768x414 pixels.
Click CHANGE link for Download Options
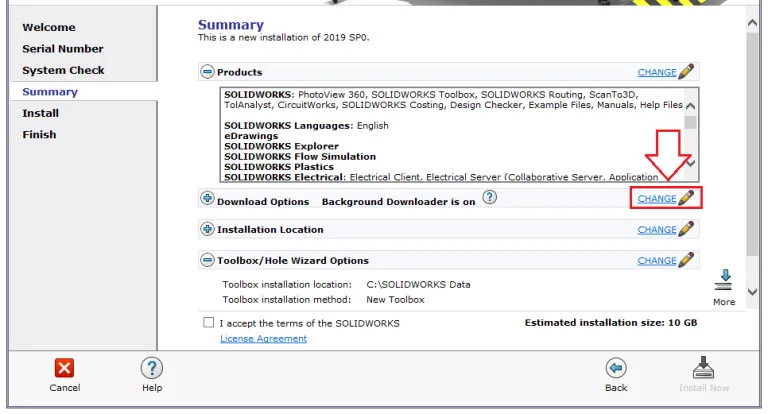(657, 199)
